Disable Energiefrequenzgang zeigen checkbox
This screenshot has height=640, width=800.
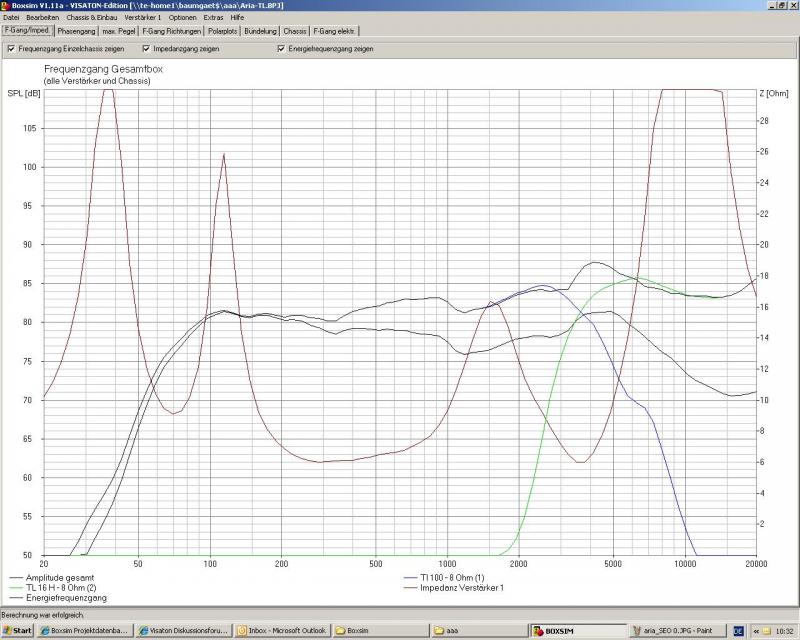(281, 48)
